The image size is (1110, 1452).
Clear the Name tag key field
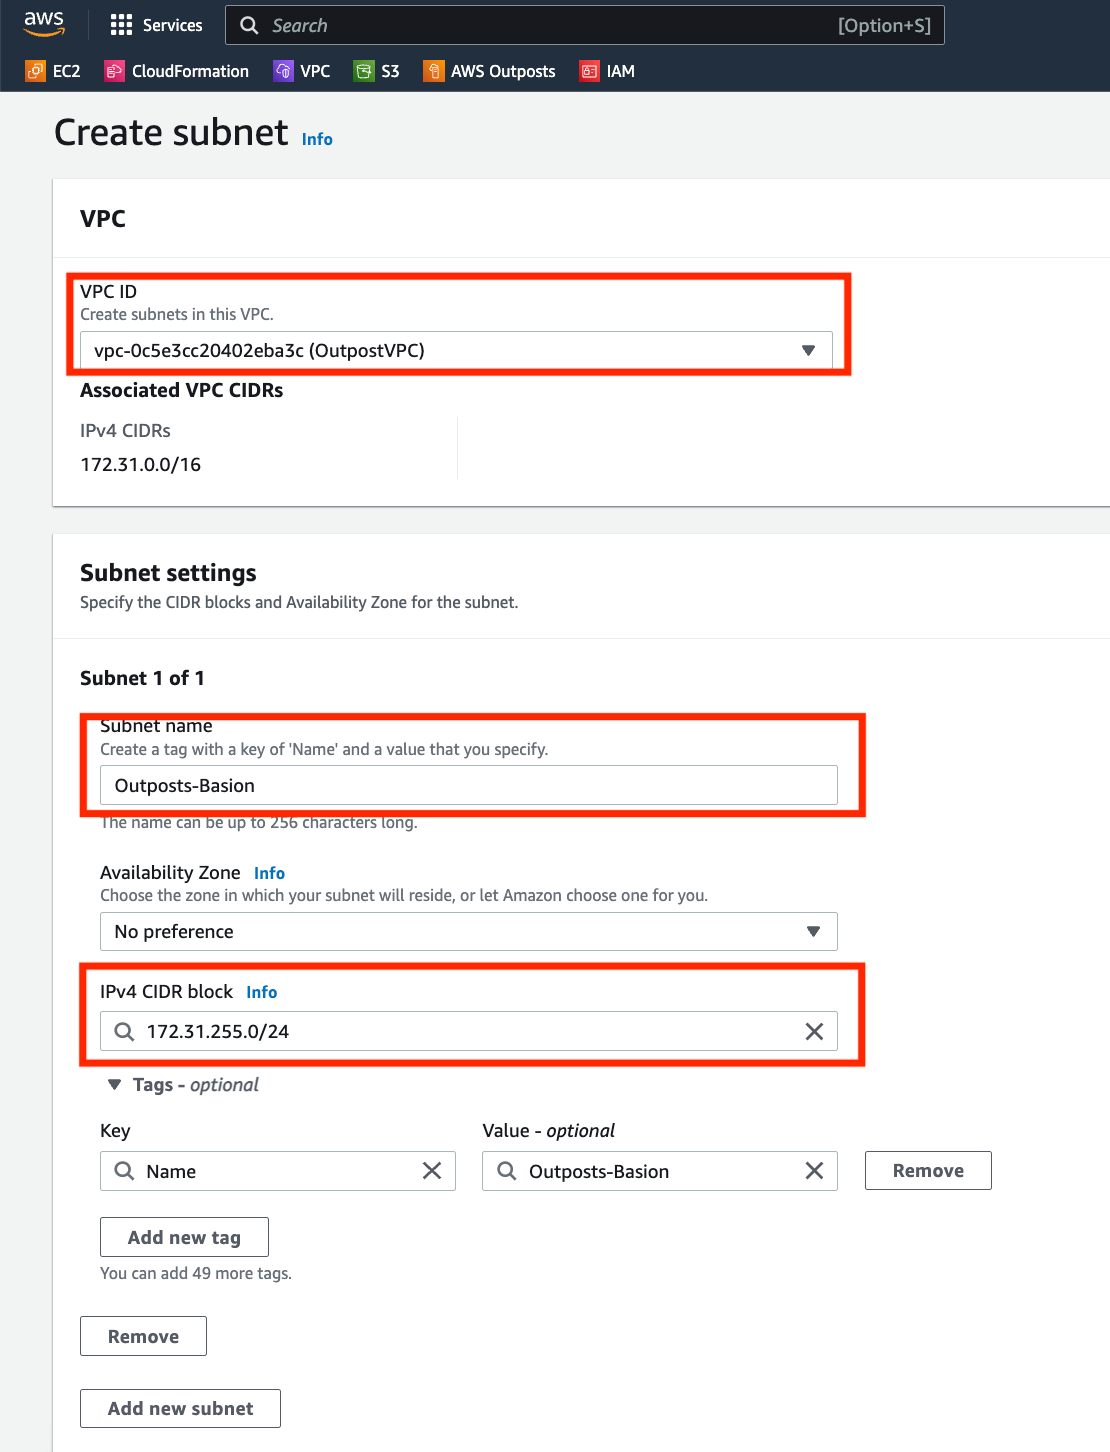coord(432,1170)
